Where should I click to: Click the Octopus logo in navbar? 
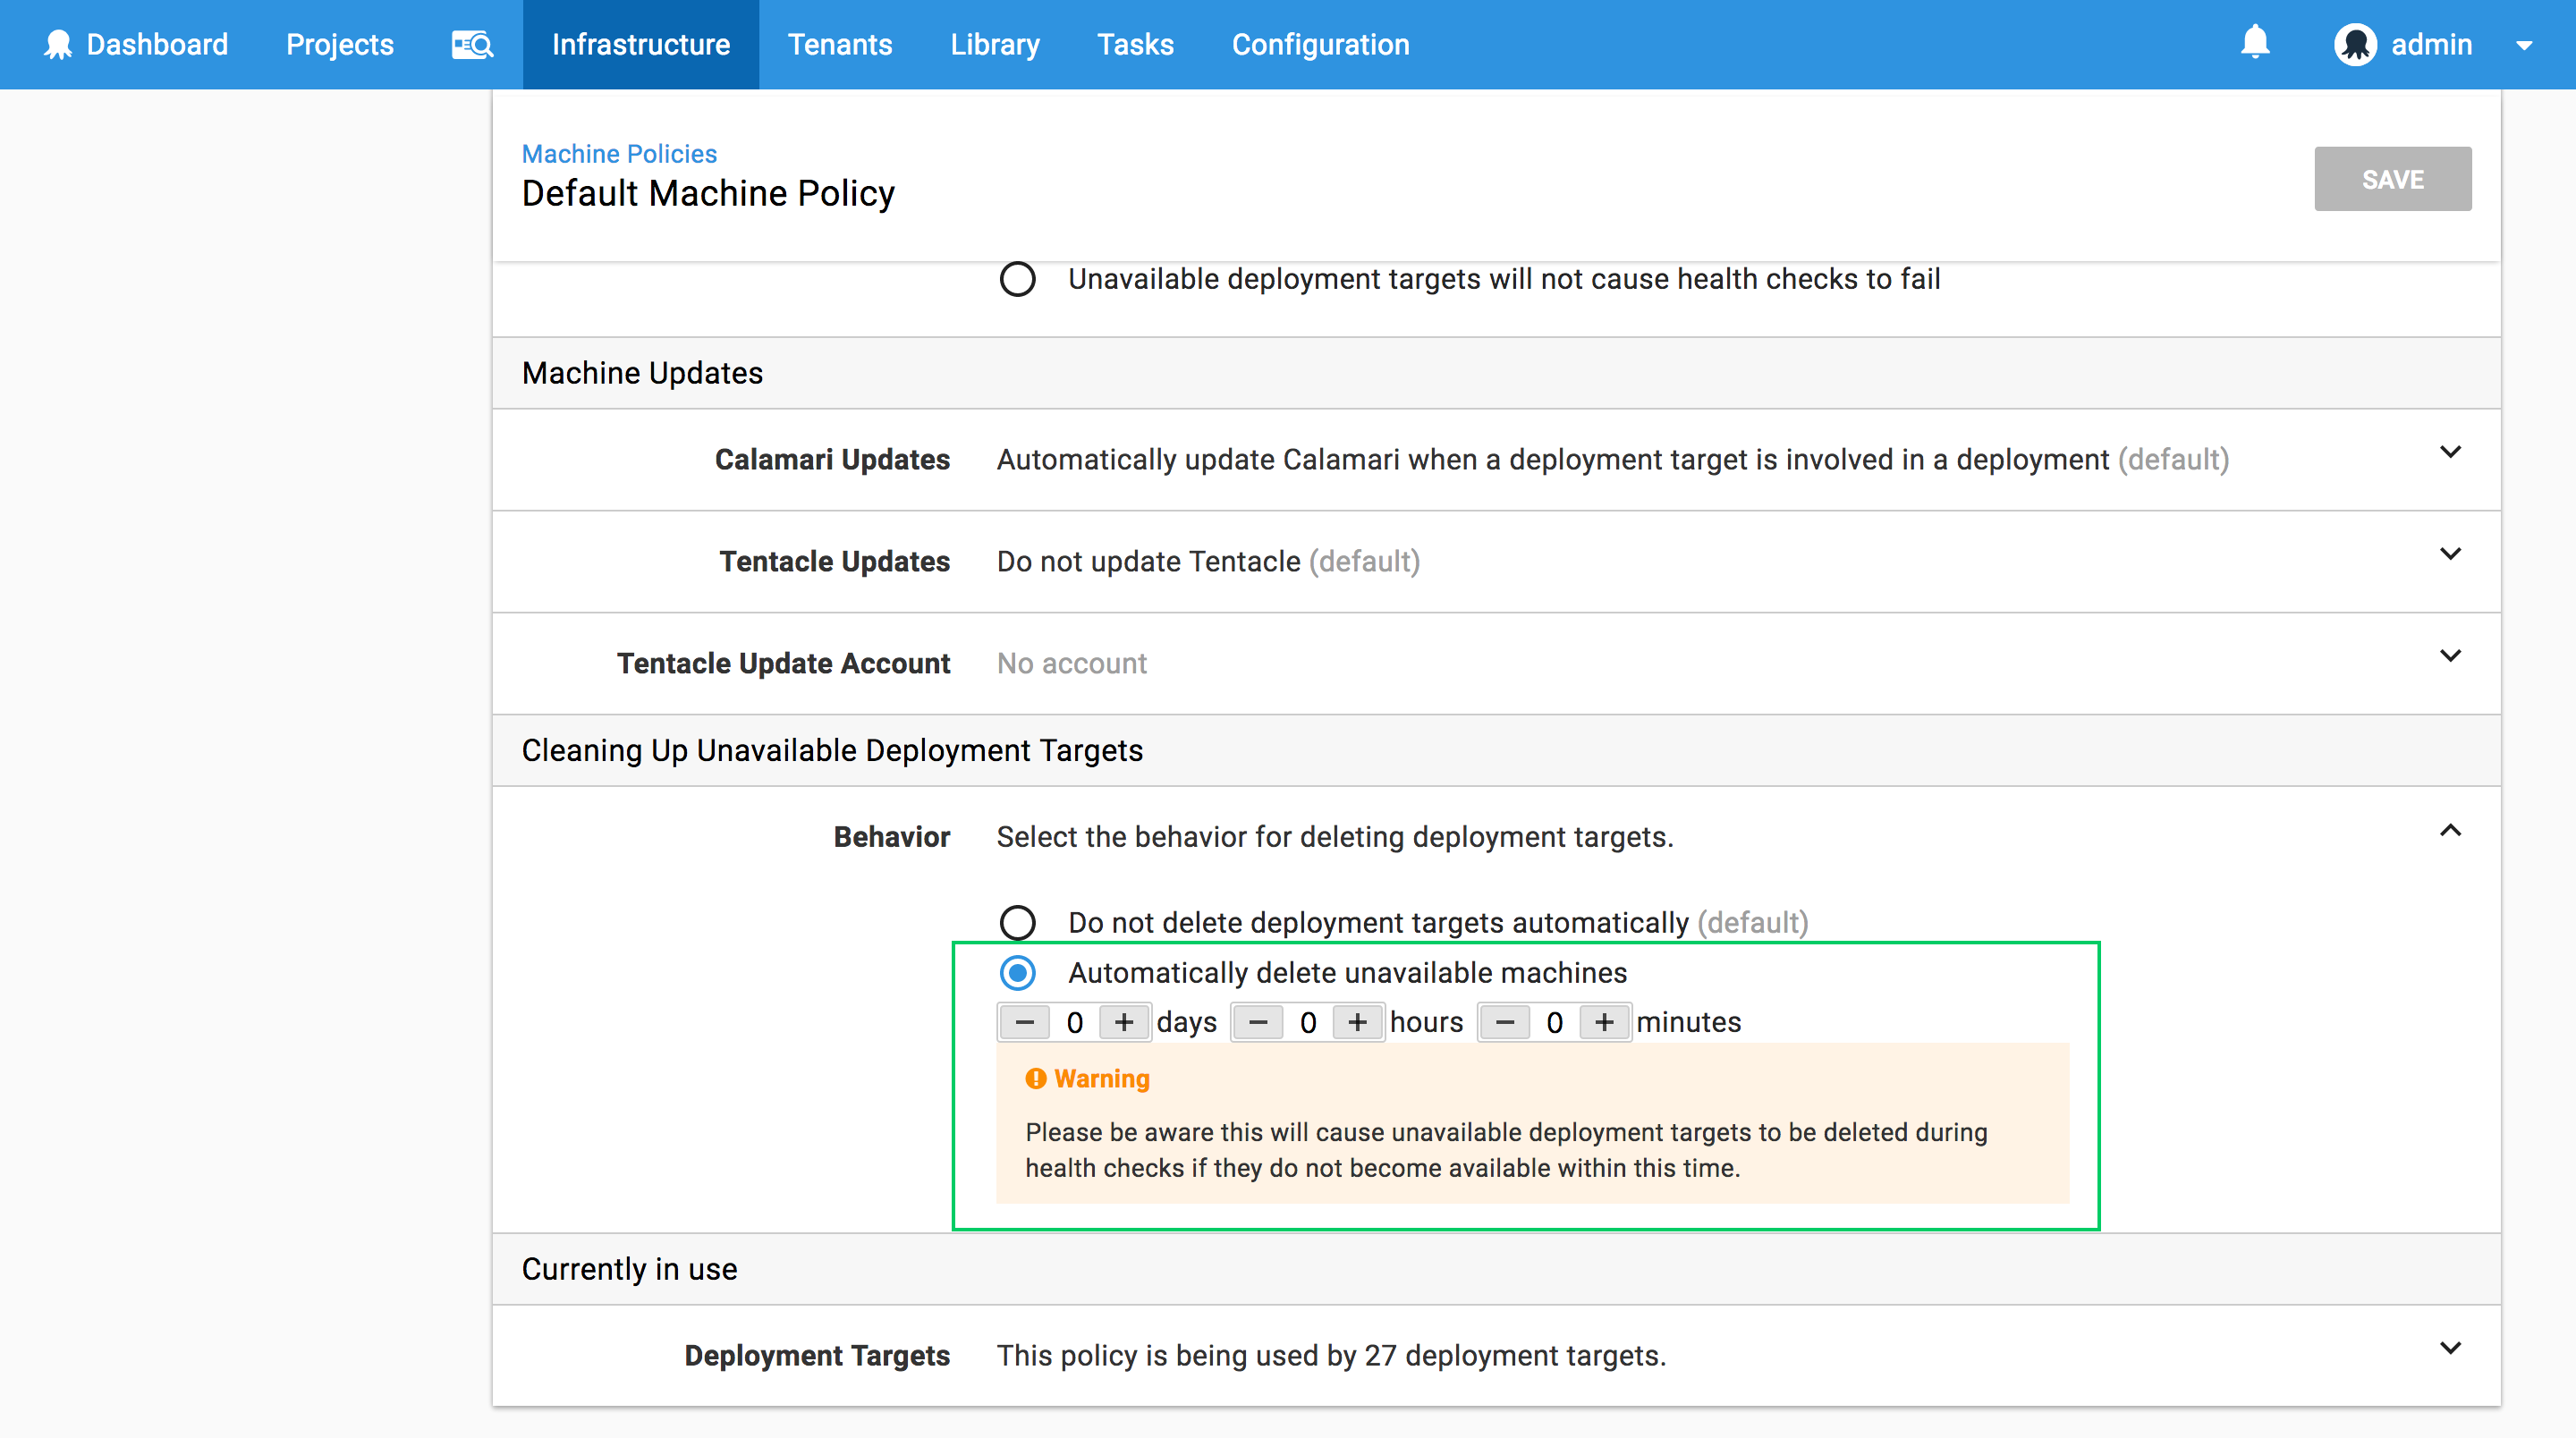58,44
